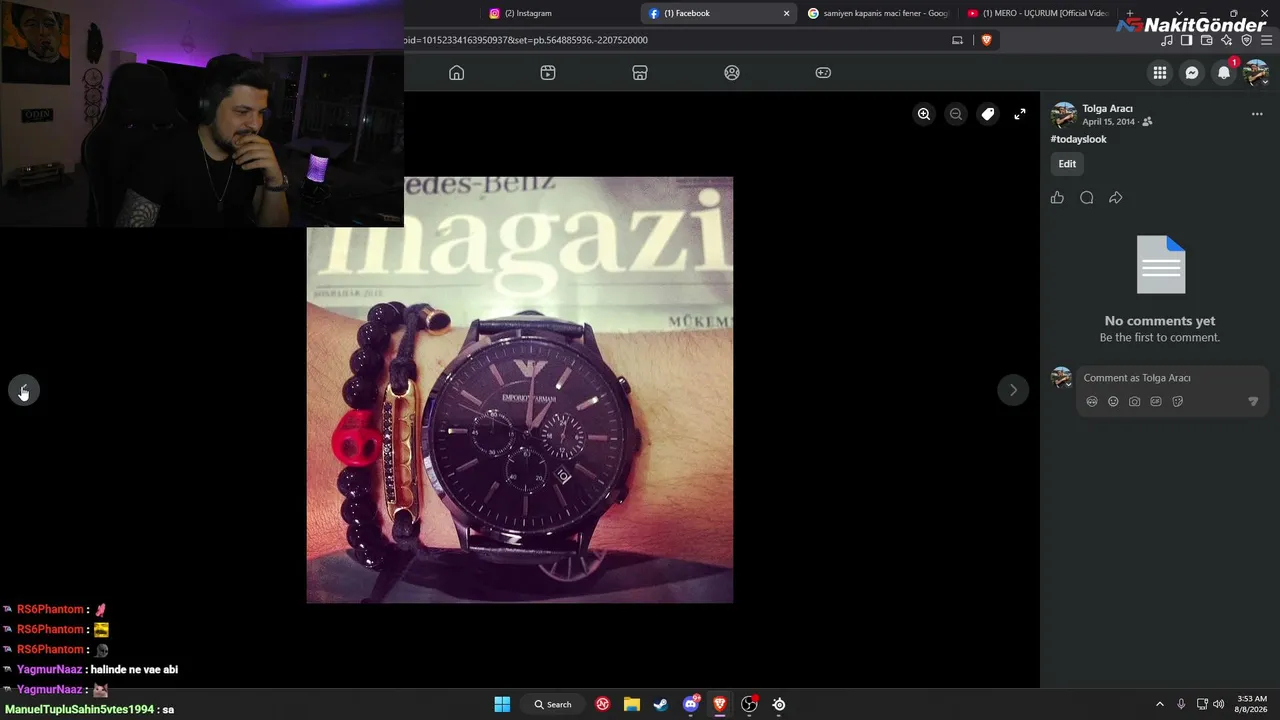Go to Facebook Home icon
Screen dimensions: 1280x720
457,73
